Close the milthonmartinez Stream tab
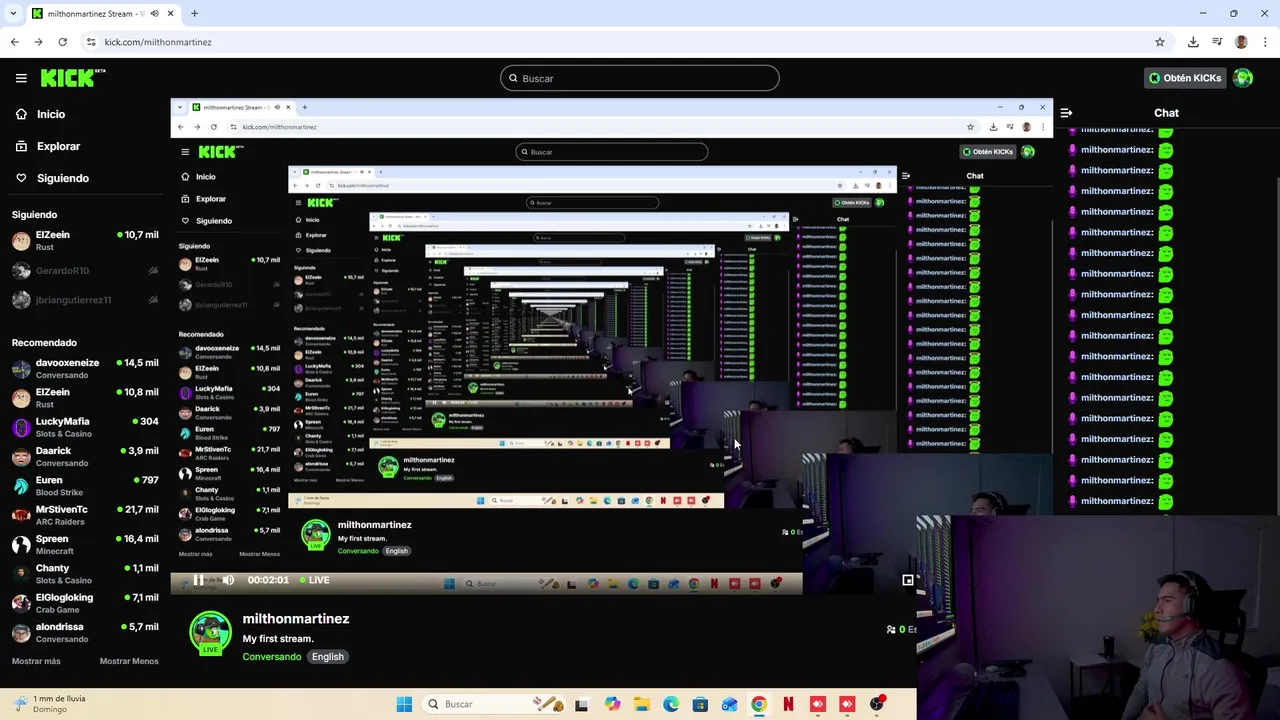 click(170, 14)
